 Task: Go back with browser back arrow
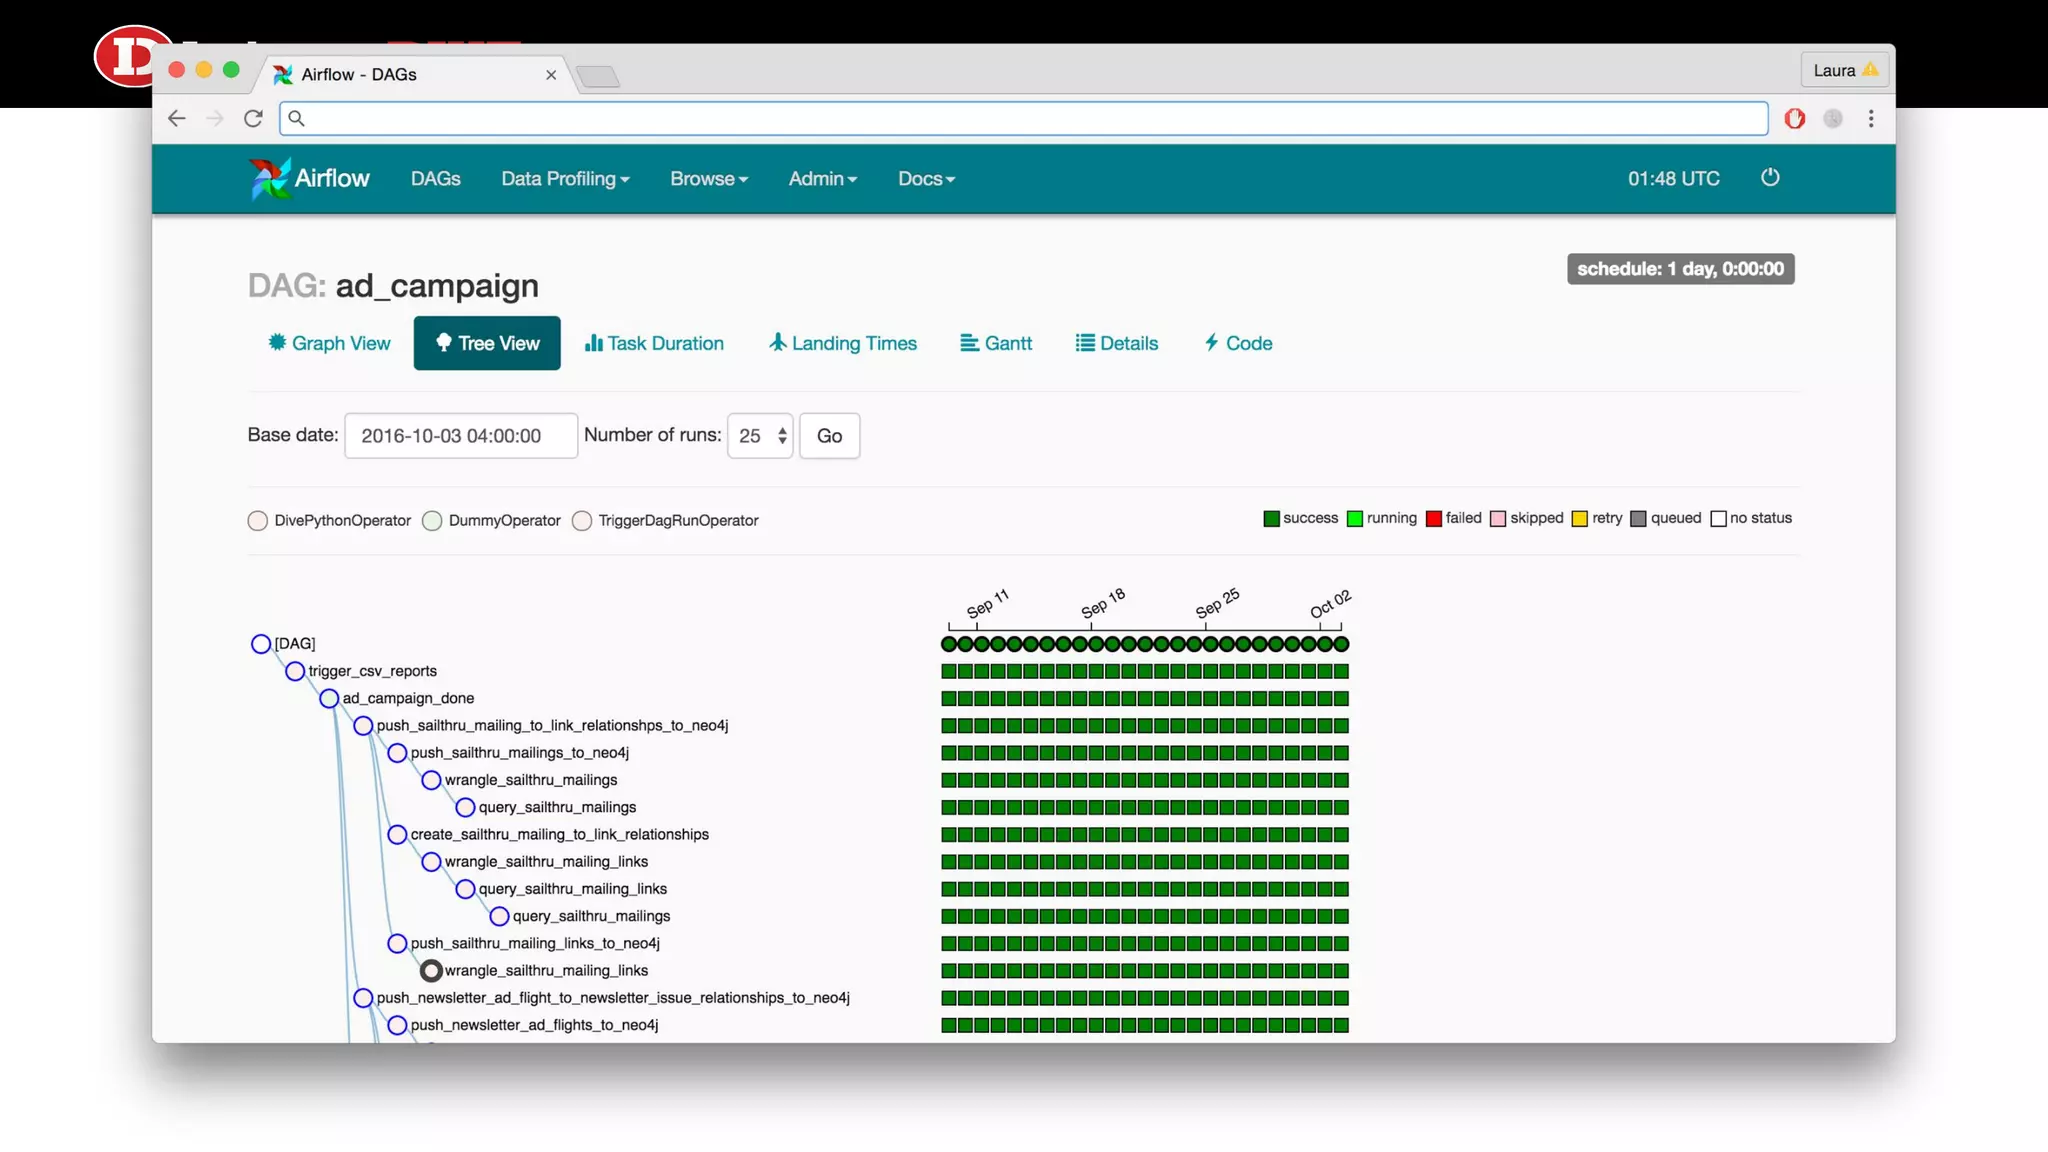click(x=177, y=119)
